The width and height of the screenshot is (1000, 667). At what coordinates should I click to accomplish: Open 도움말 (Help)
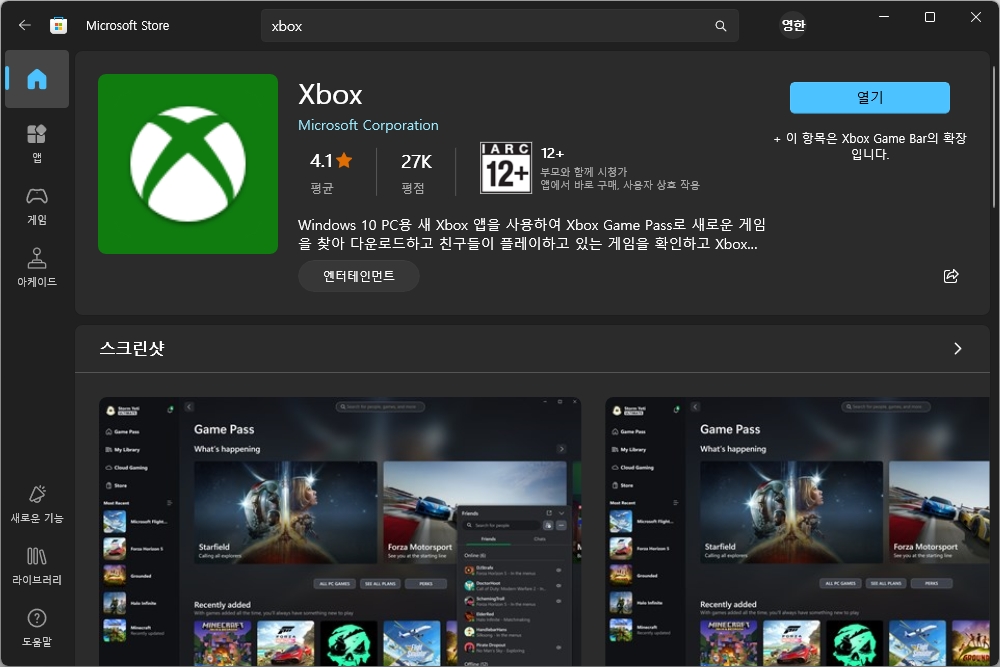tap(37, 628)
